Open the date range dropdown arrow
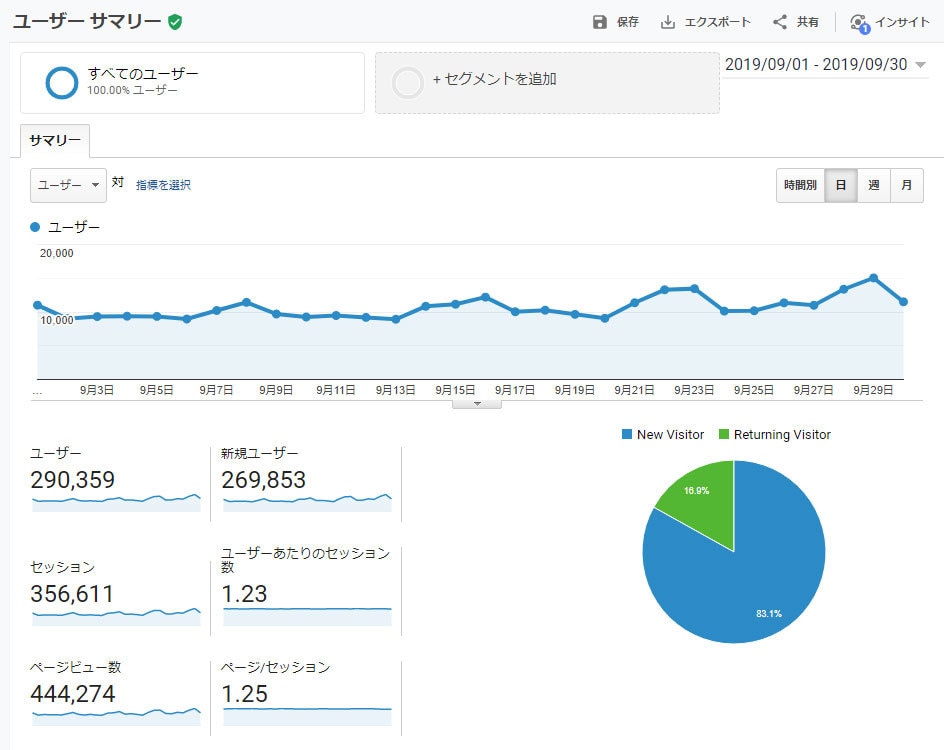 pyautogui.click(x=920, y=65)
